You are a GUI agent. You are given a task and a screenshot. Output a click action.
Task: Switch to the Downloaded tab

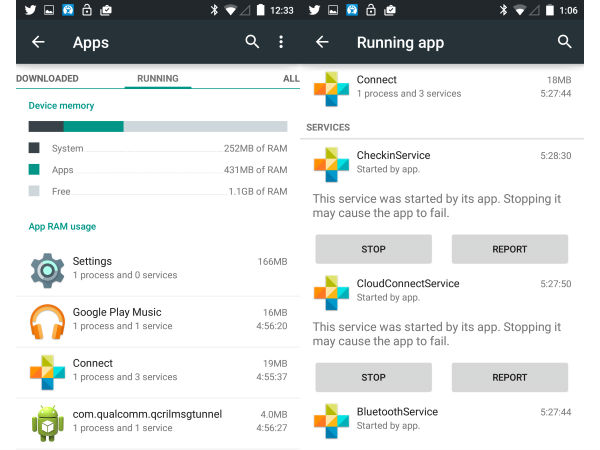point(47,78)
